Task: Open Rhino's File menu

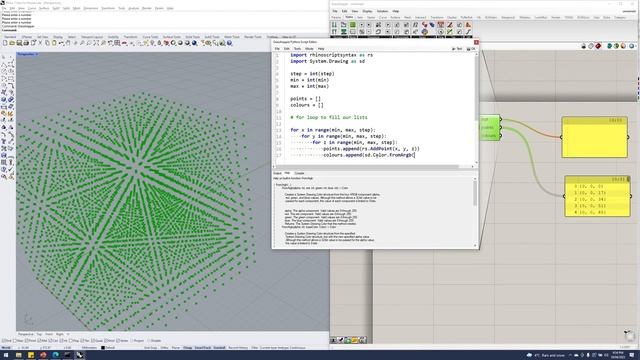Action: point(4,8)
